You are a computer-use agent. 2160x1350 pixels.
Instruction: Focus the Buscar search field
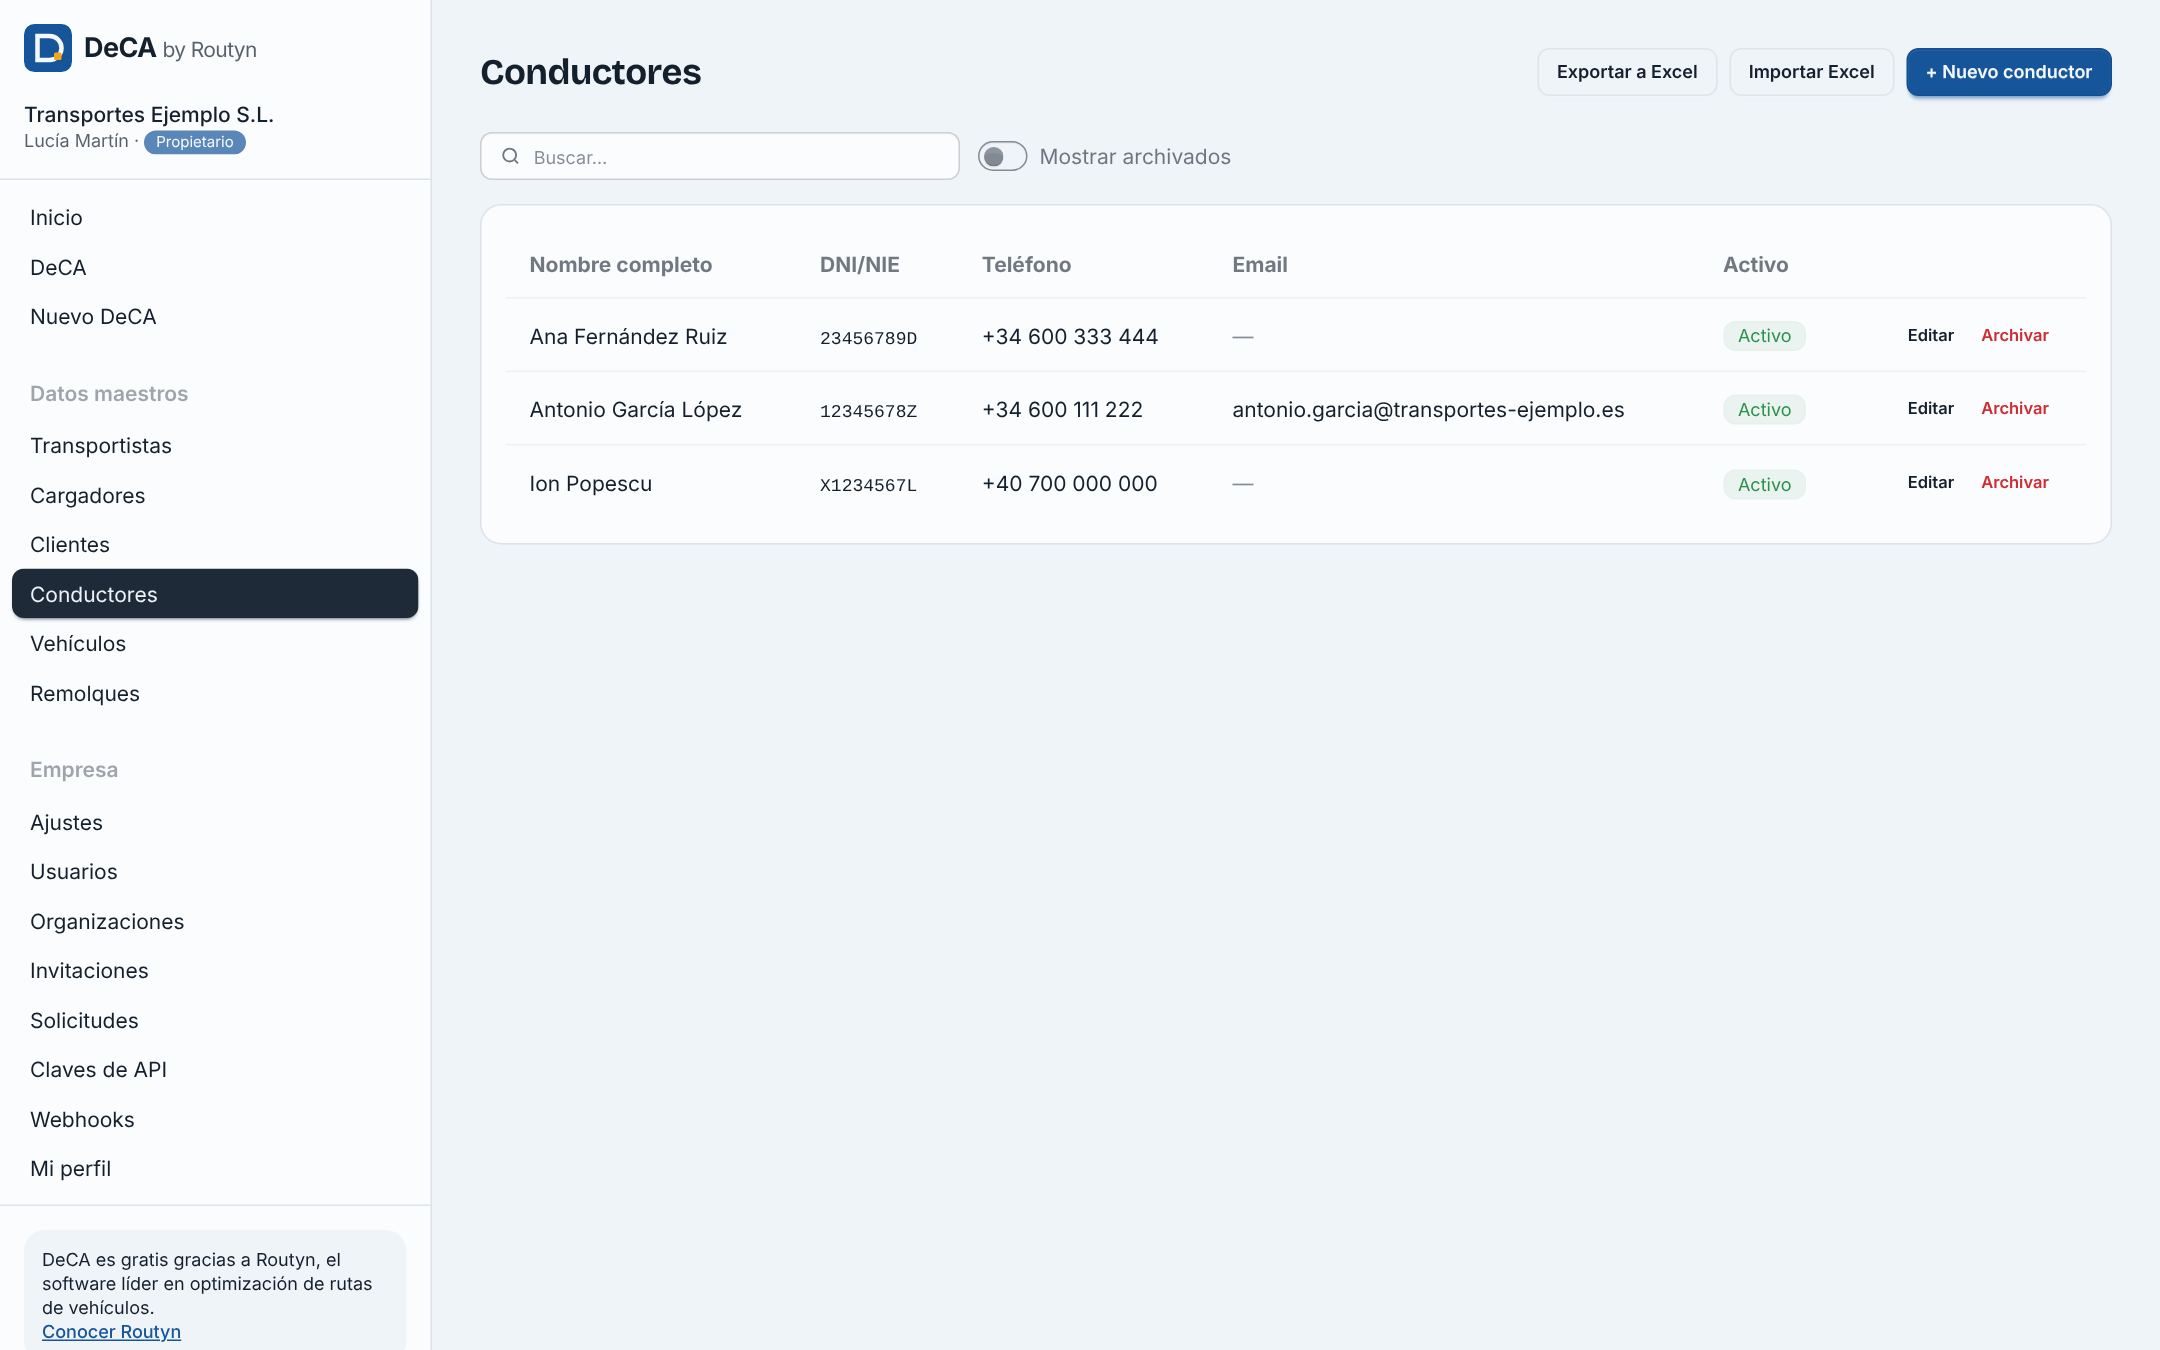click(x=719, y=156)
